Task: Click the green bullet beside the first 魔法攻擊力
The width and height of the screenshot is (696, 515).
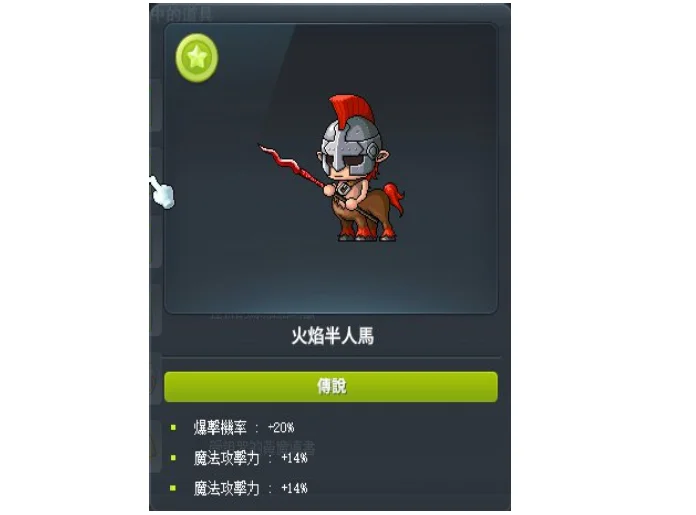Action: coord(173,458)
